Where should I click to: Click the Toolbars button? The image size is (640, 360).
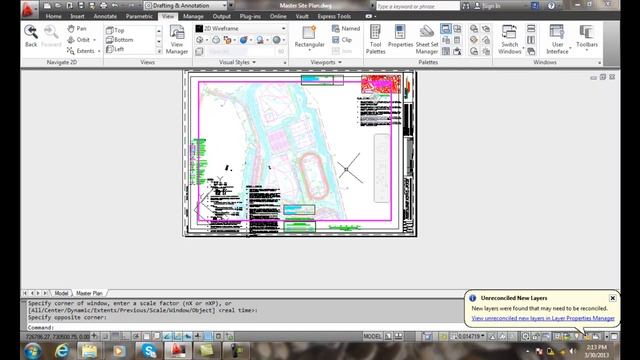tap(587, 37)
